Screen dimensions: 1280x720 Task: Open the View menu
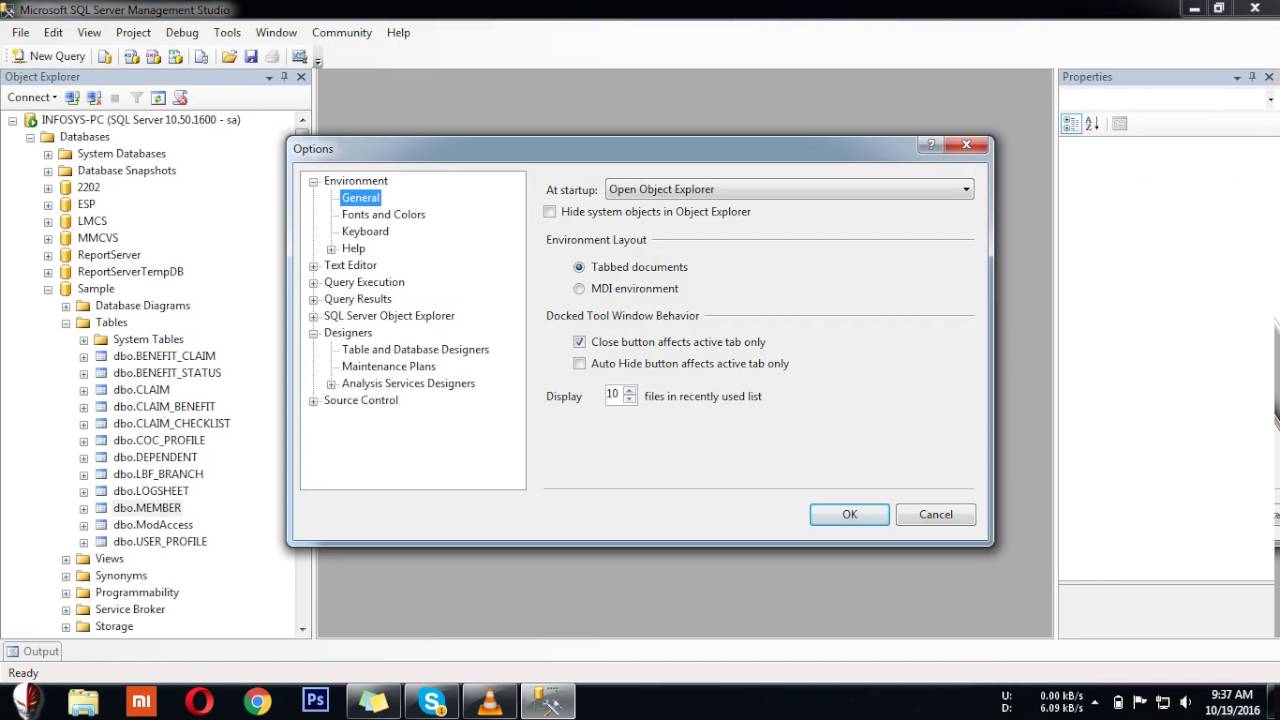click(x=89, y=32)
